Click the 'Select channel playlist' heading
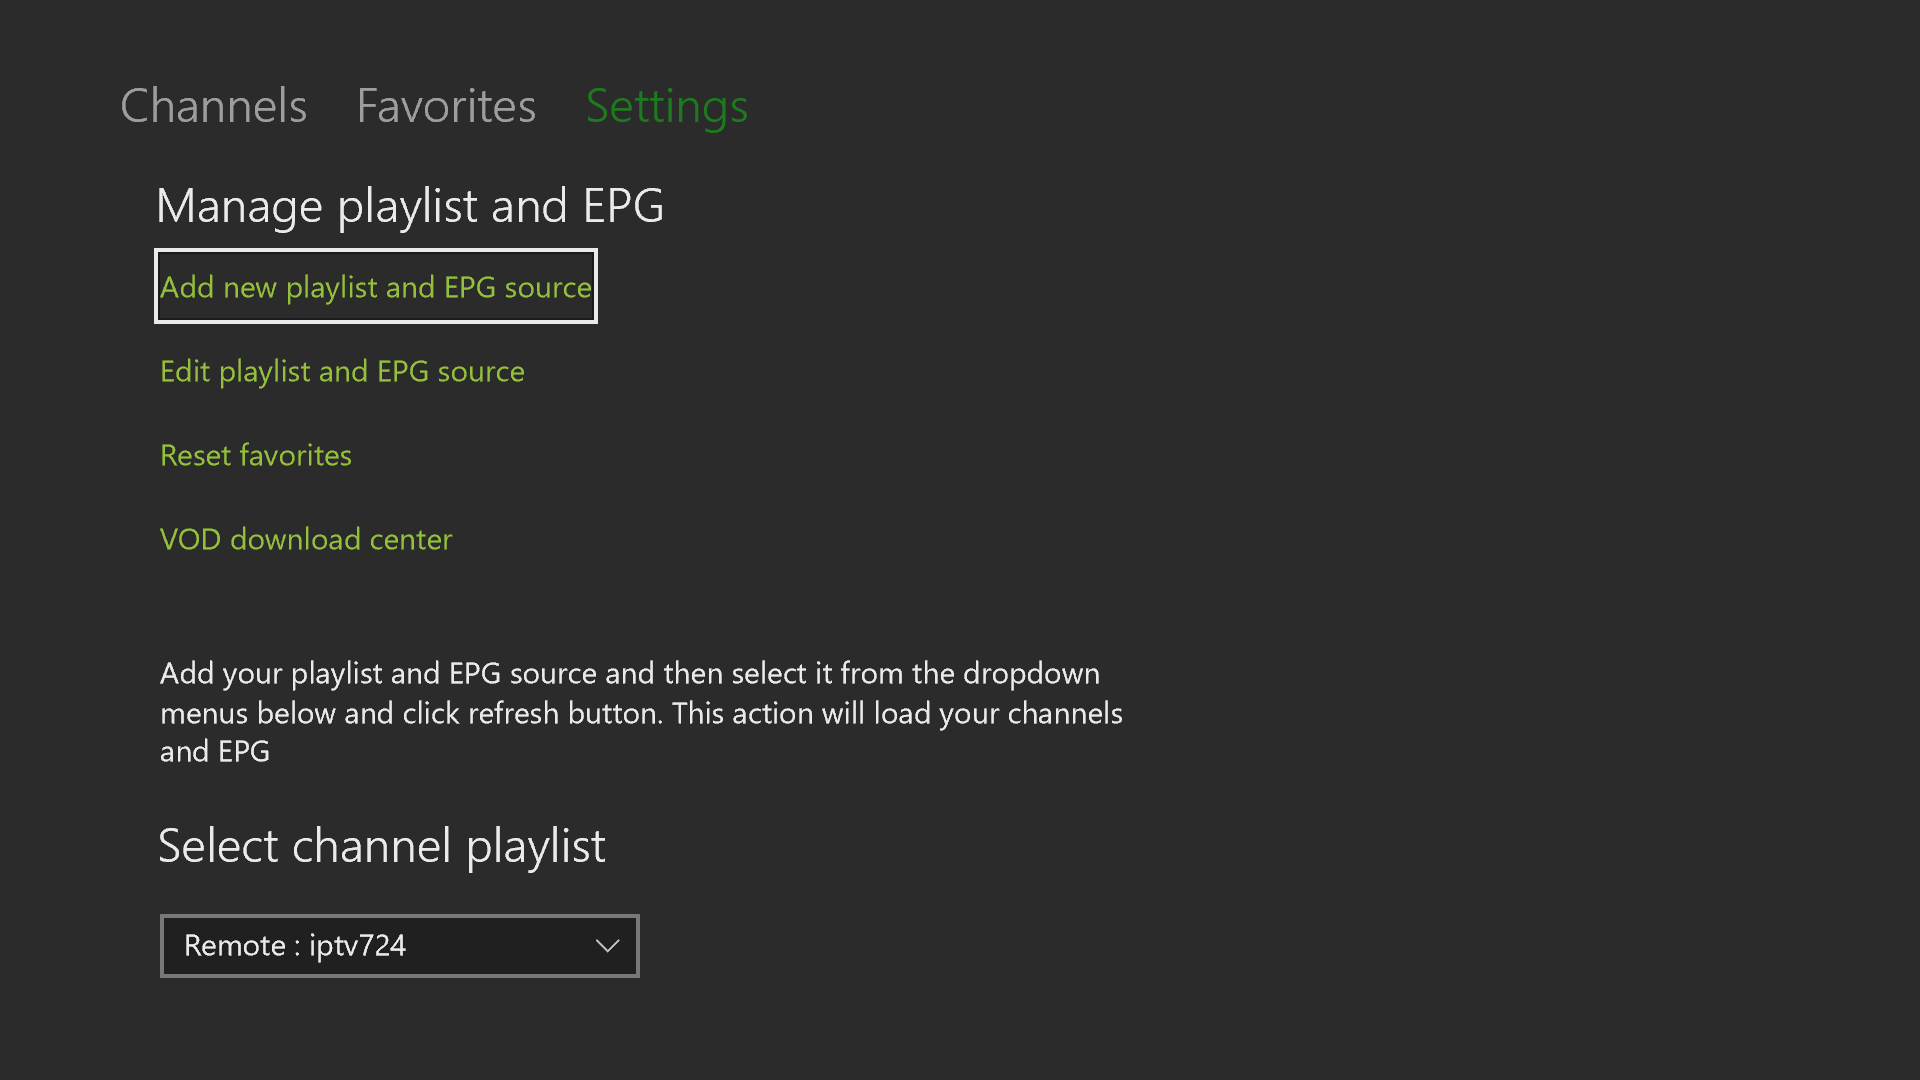The width and height of the screenshot is (1920, 1080). pos(382,846)
